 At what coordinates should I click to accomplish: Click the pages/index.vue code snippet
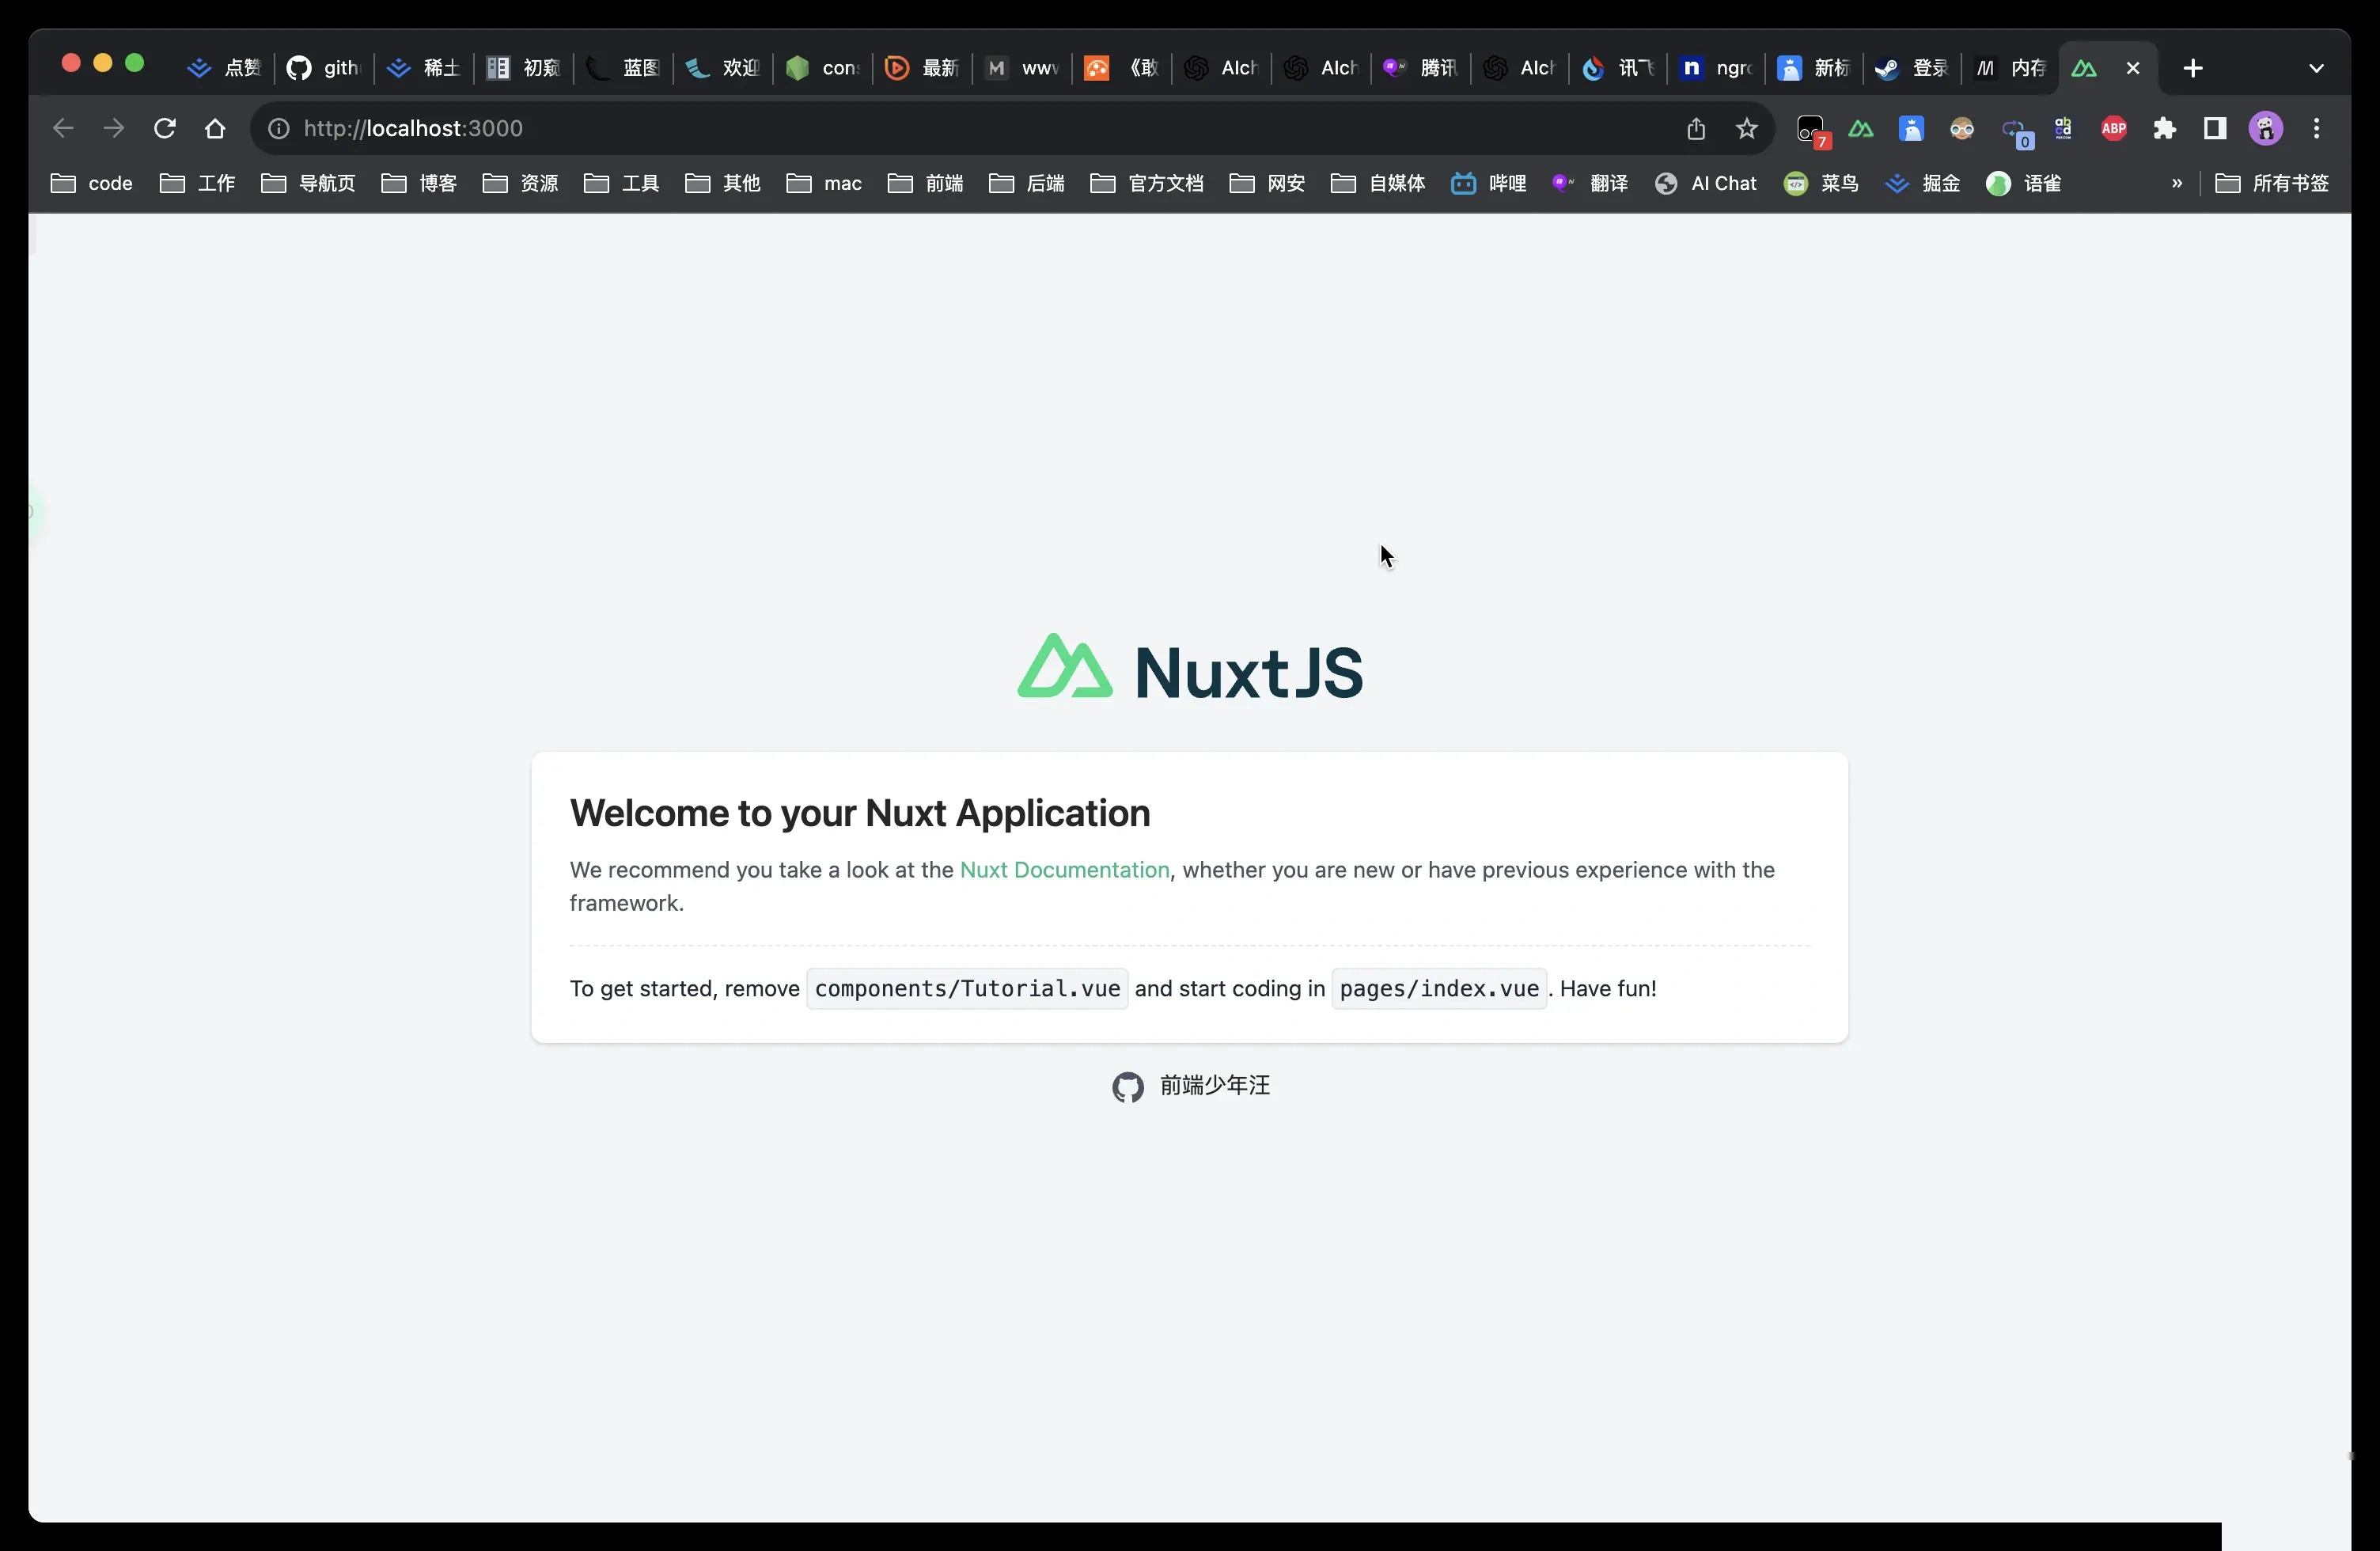(x=1439, y=989)
